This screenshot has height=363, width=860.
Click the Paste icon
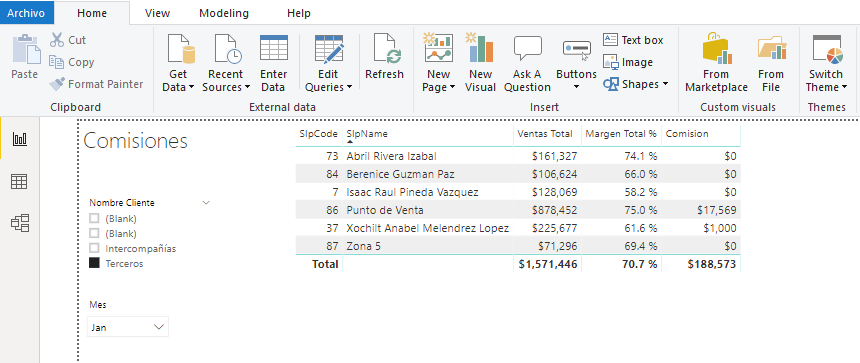pyautogui.click(x=26, y=49)
